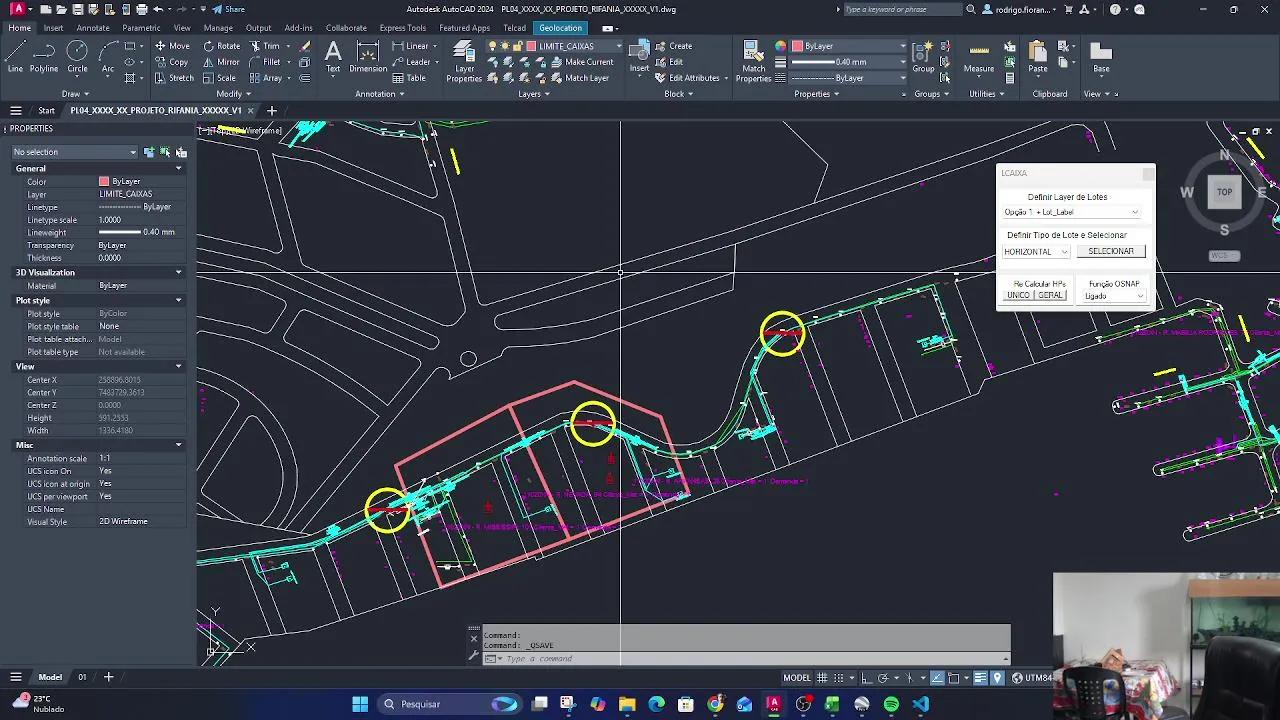Open the No selection dropdown
This screenshot has width=1280, height=720.
pyautogui.click(x=74, y=152)
